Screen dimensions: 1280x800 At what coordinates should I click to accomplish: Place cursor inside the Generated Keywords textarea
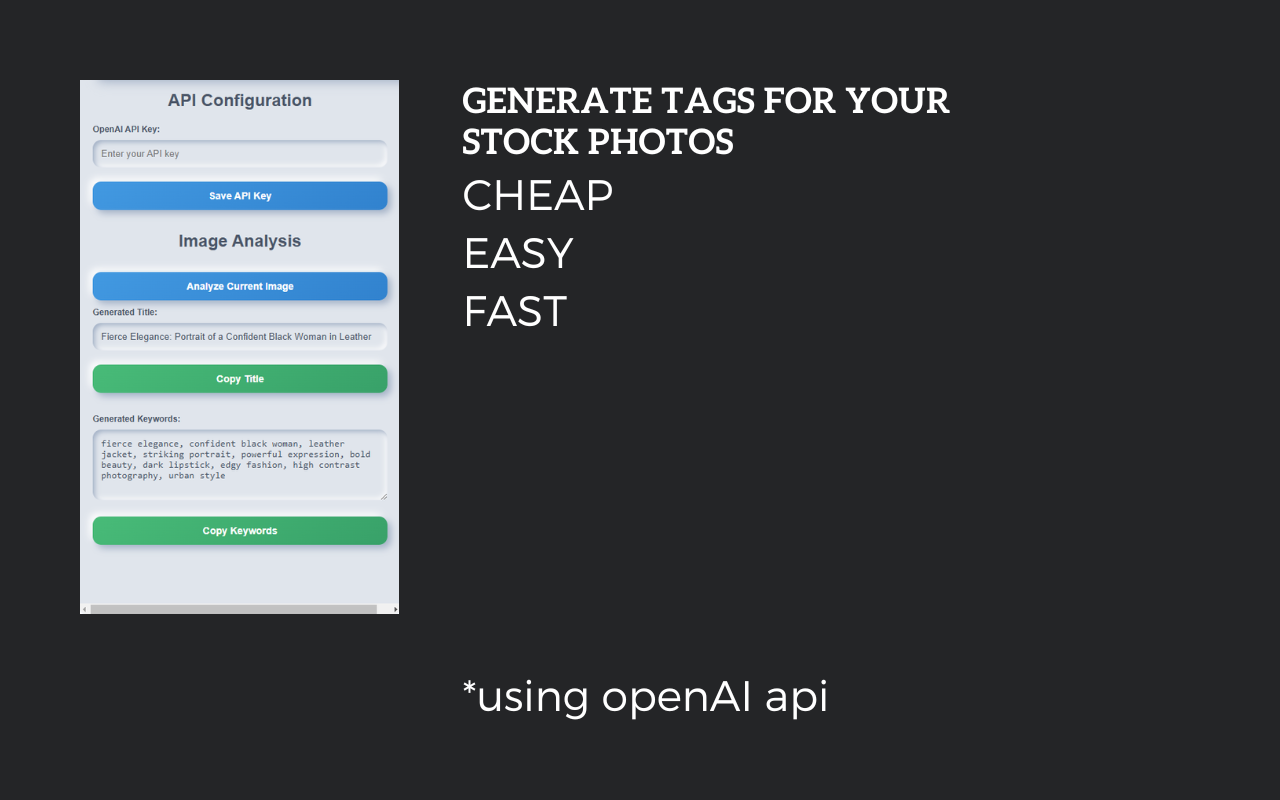240,463
